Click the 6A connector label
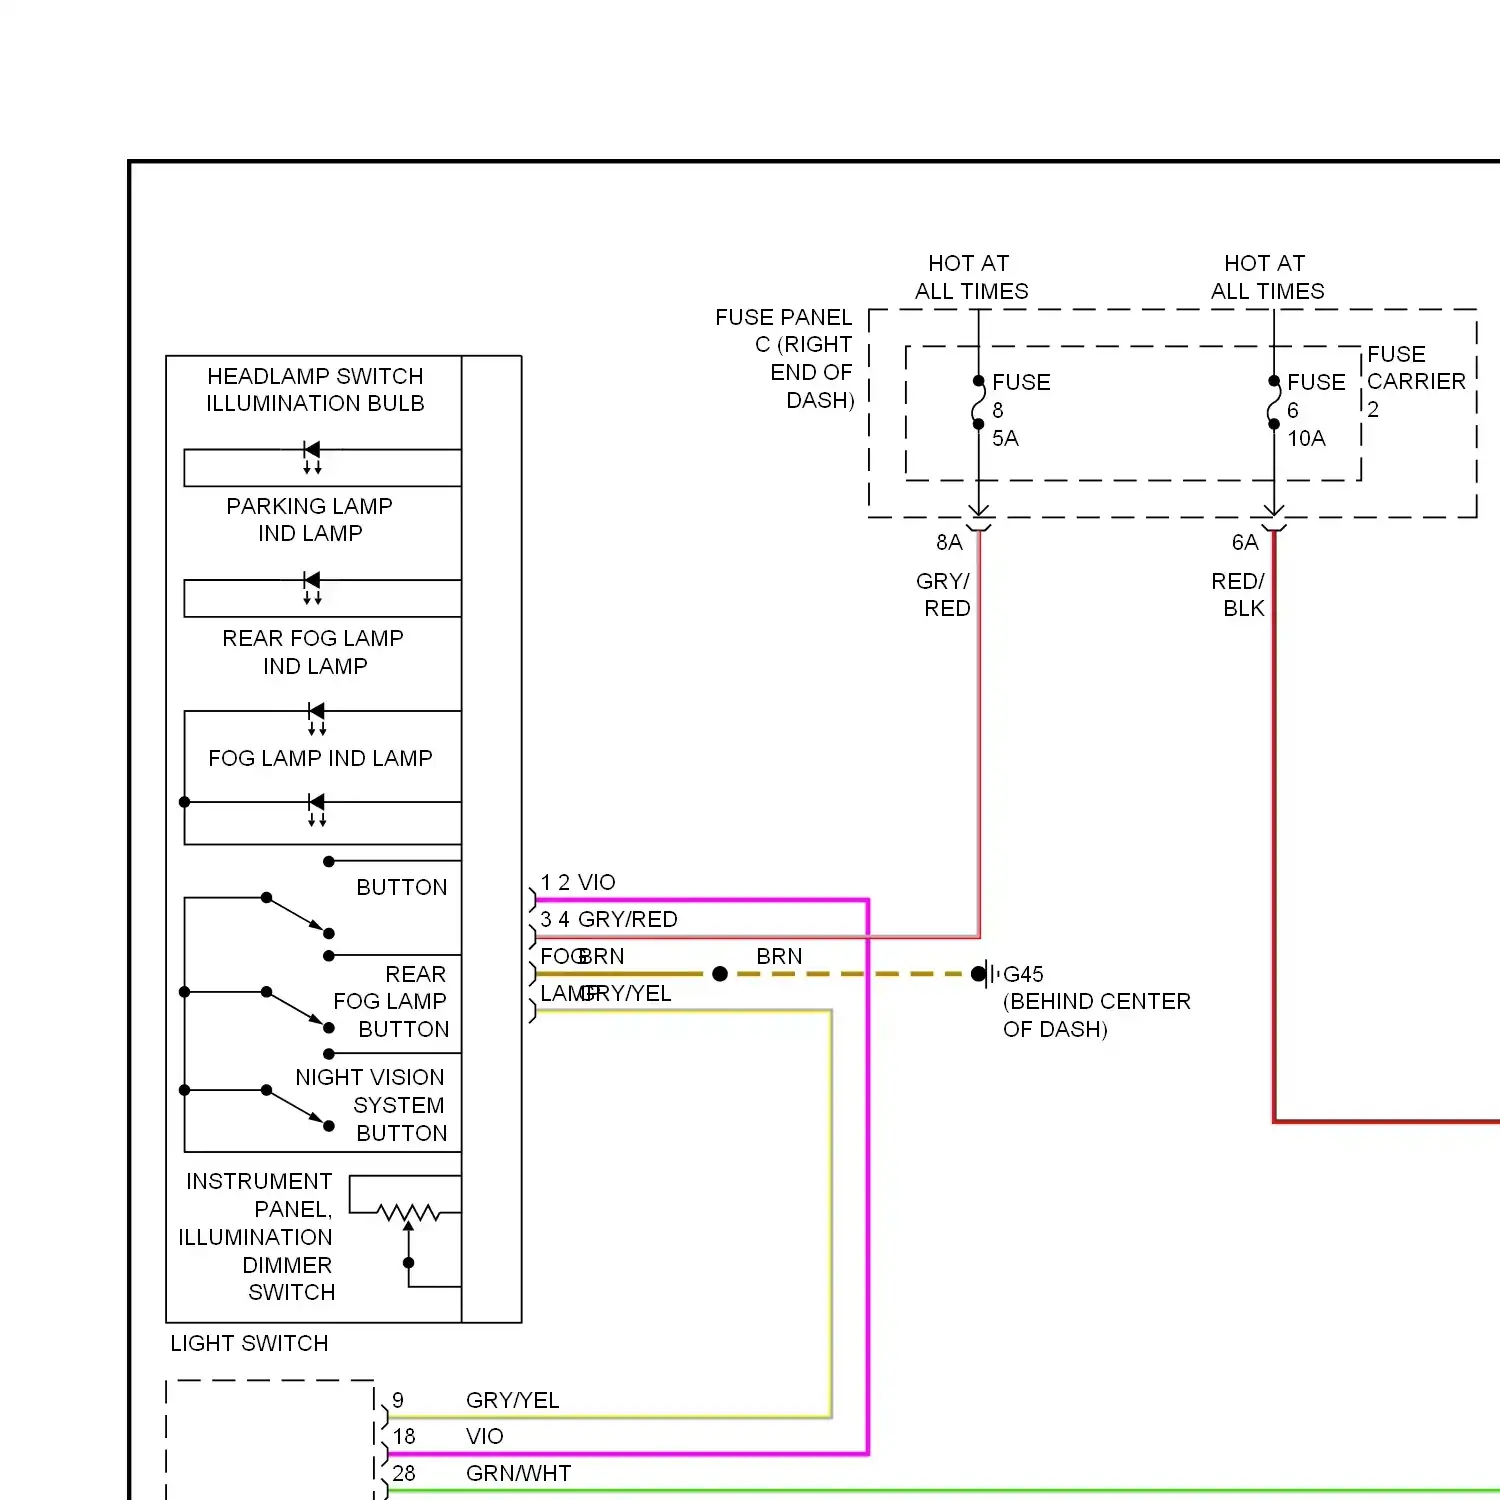 tap(1245, 542)
